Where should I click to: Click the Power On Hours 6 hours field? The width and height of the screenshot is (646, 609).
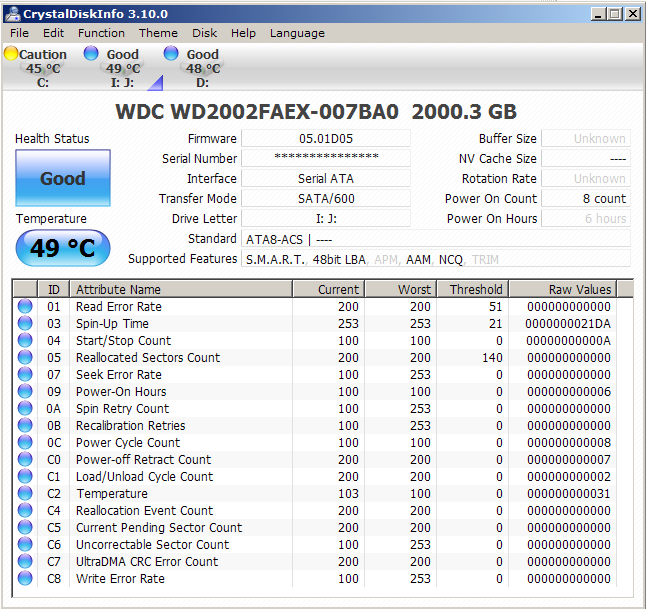tap(586, 218)
